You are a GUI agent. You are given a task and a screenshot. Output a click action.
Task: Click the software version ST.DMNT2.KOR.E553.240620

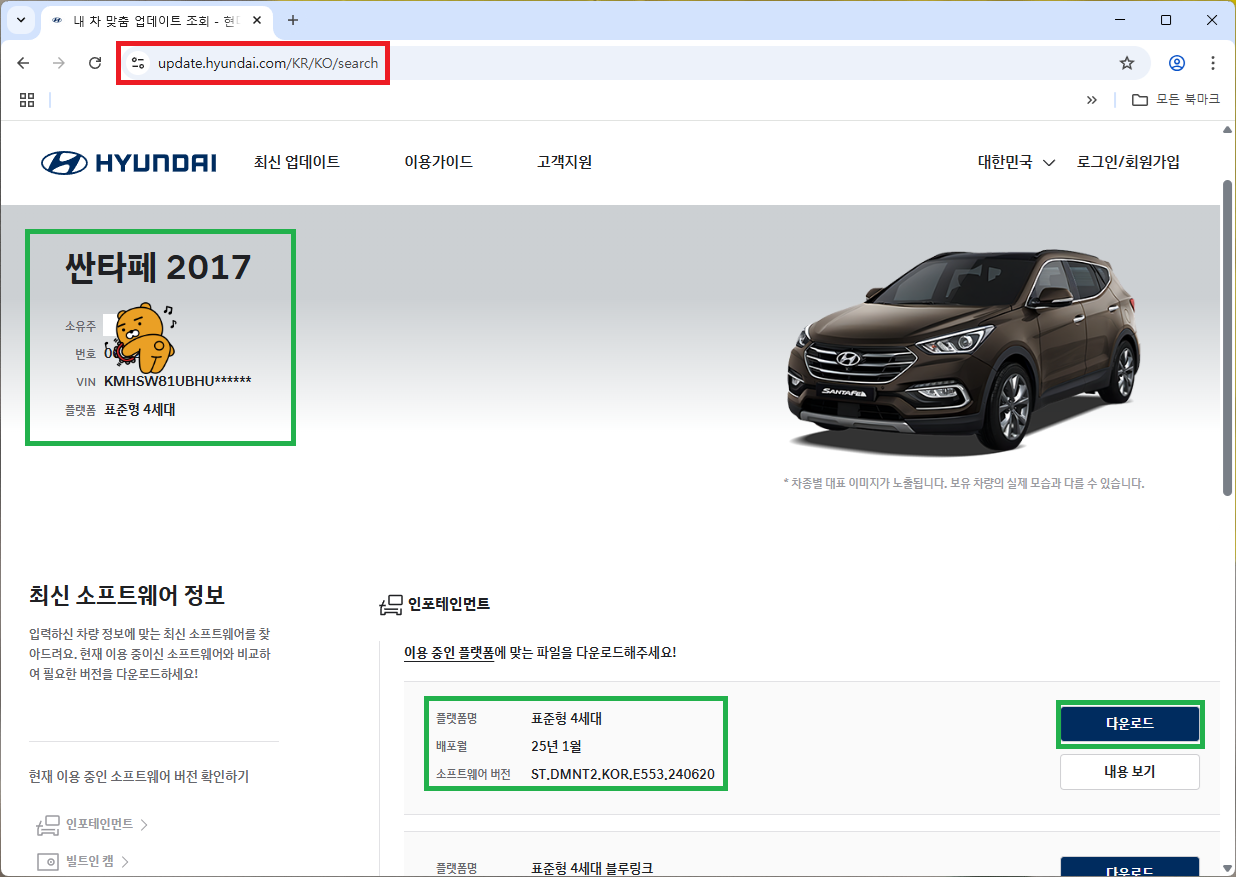coord(623,775)
